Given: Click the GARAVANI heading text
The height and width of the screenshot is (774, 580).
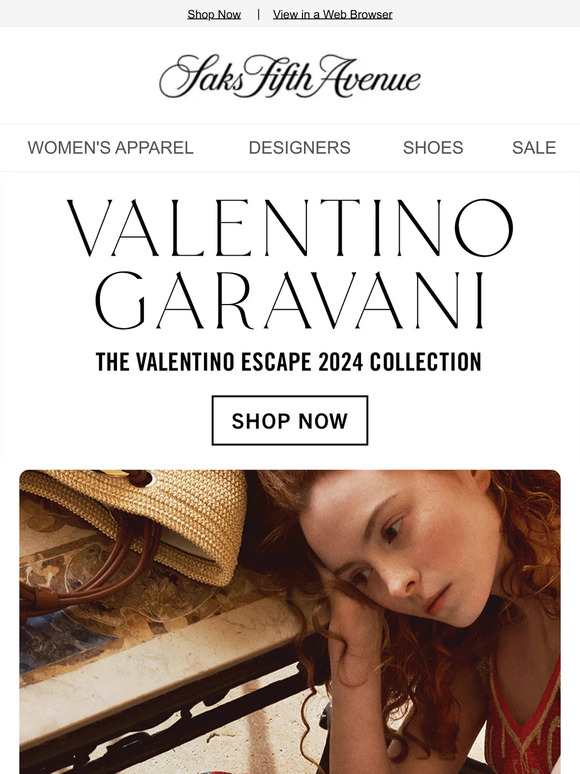Looking at the screenshot, I should pos(290,300).
